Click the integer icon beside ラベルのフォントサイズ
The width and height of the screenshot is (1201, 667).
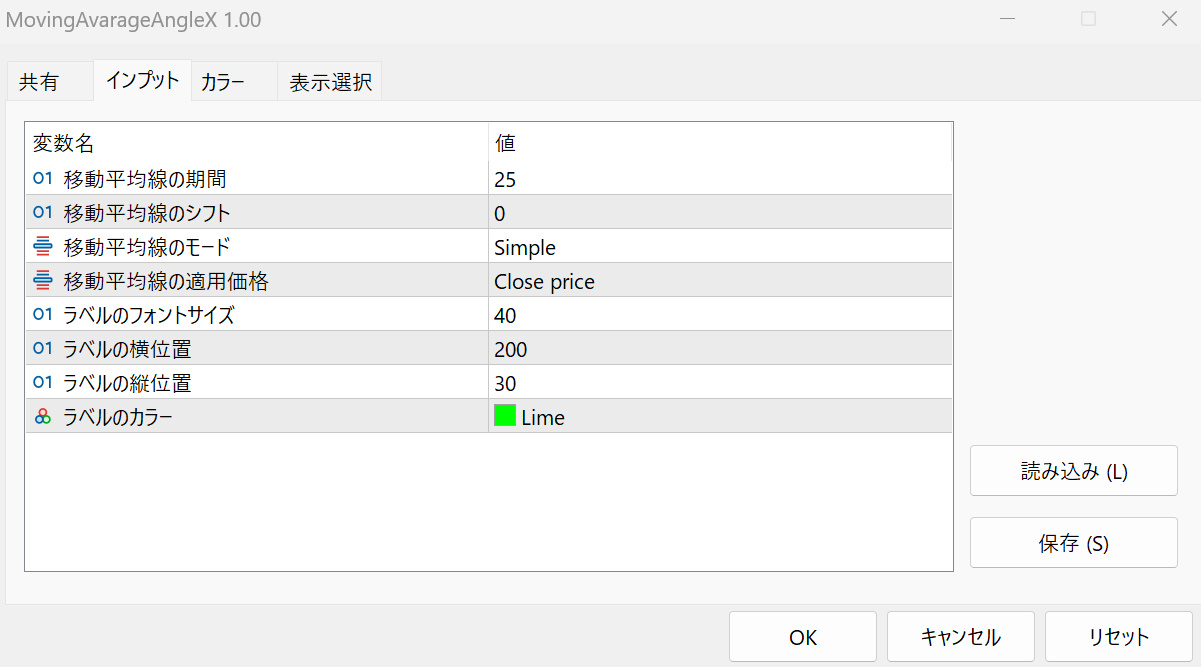click(x=42, y=315)
